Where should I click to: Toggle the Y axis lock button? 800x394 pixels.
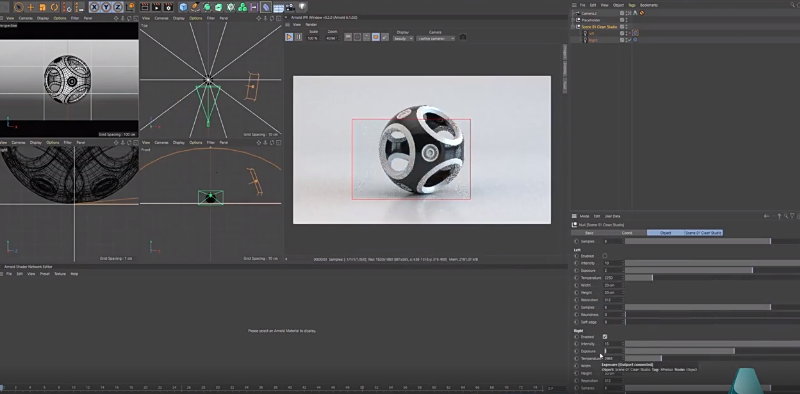(106, 7)
